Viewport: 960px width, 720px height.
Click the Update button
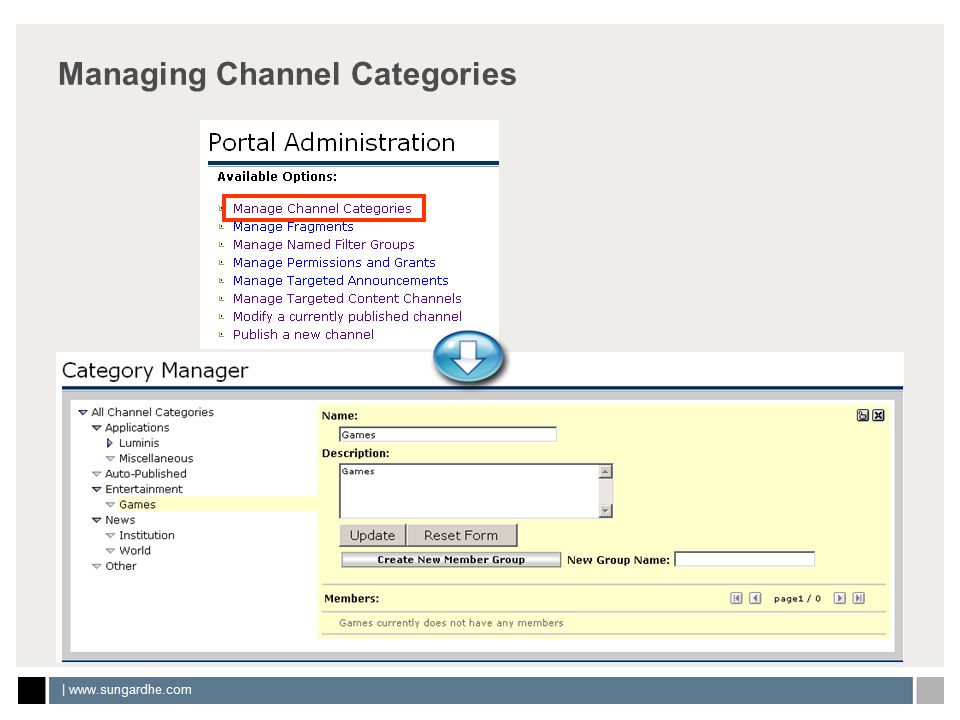coord(372,535)
